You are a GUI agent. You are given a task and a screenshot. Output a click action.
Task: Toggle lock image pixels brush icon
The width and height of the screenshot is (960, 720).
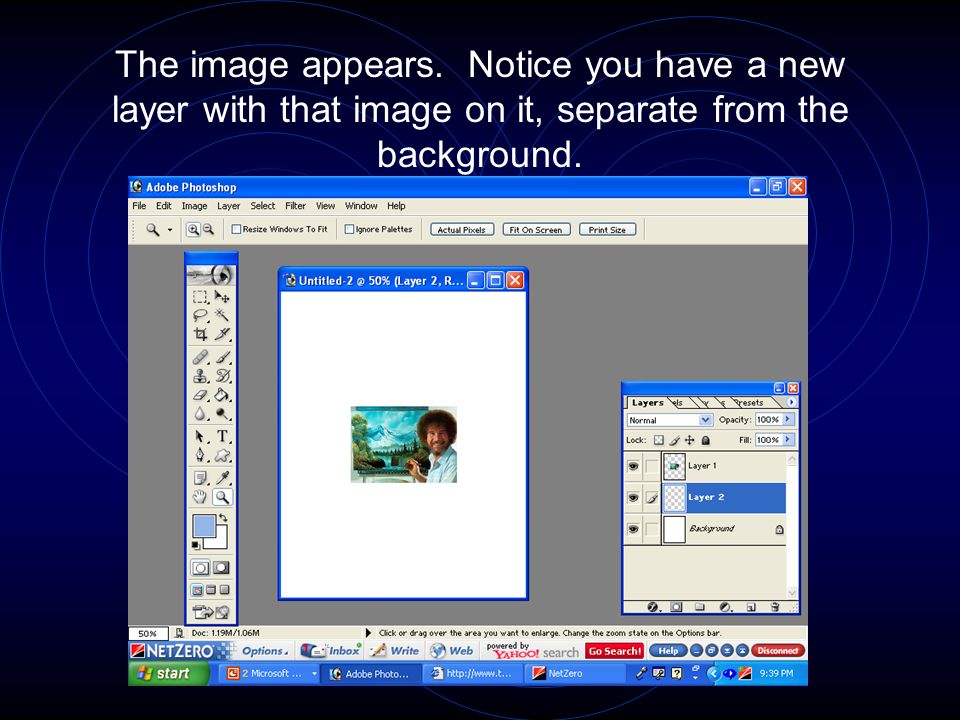[x=674, y=440]
